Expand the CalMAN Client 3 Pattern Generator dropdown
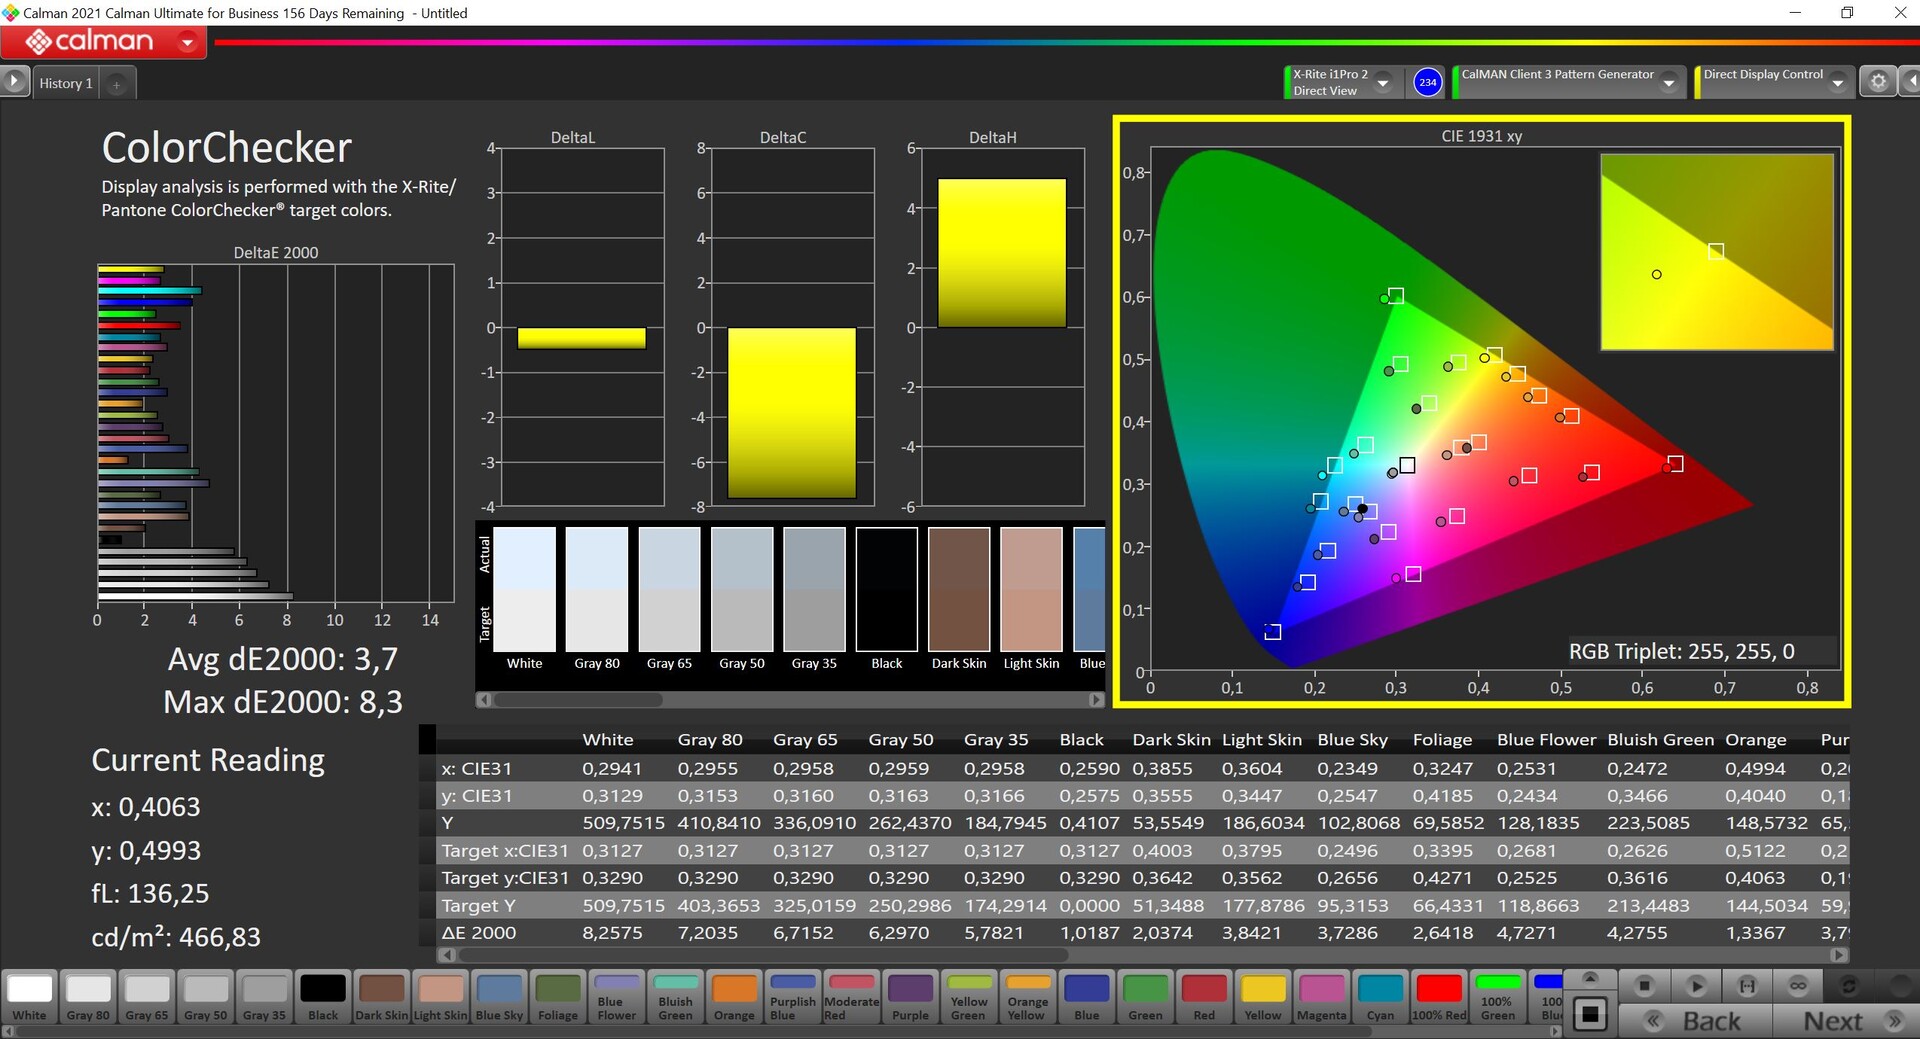Viewport: 1920px width, 1039px height. pyautogui.click(x=1668, y=83)
